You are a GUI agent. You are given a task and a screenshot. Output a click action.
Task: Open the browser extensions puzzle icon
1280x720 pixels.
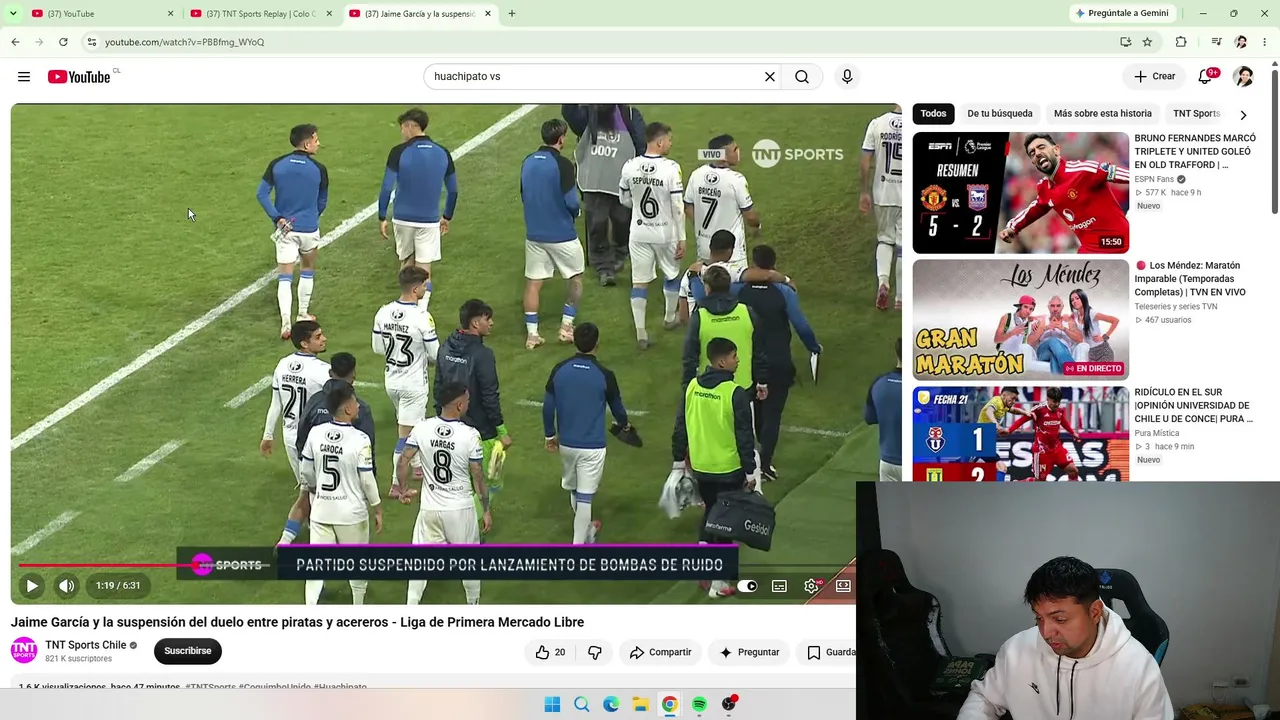1181,42
